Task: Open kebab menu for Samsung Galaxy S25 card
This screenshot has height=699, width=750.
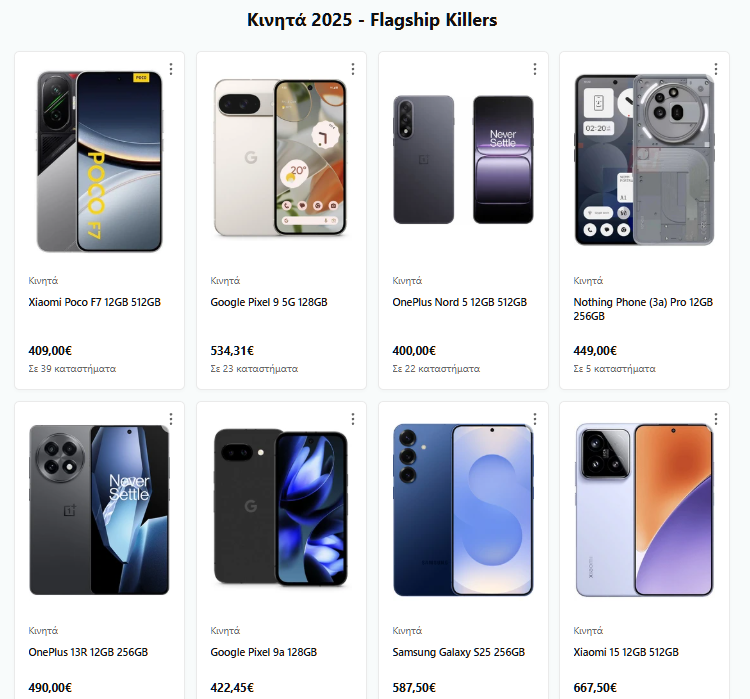Action: (535, 419)
